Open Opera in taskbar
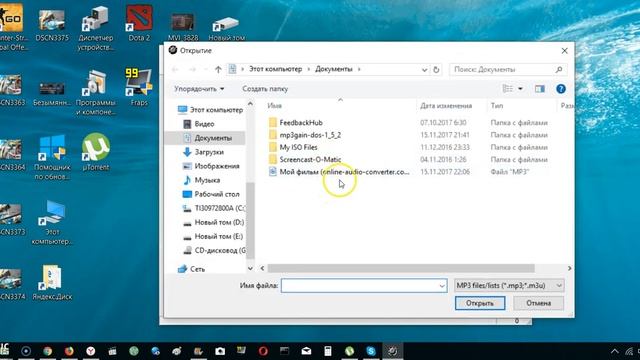 (x=263, y=351)
